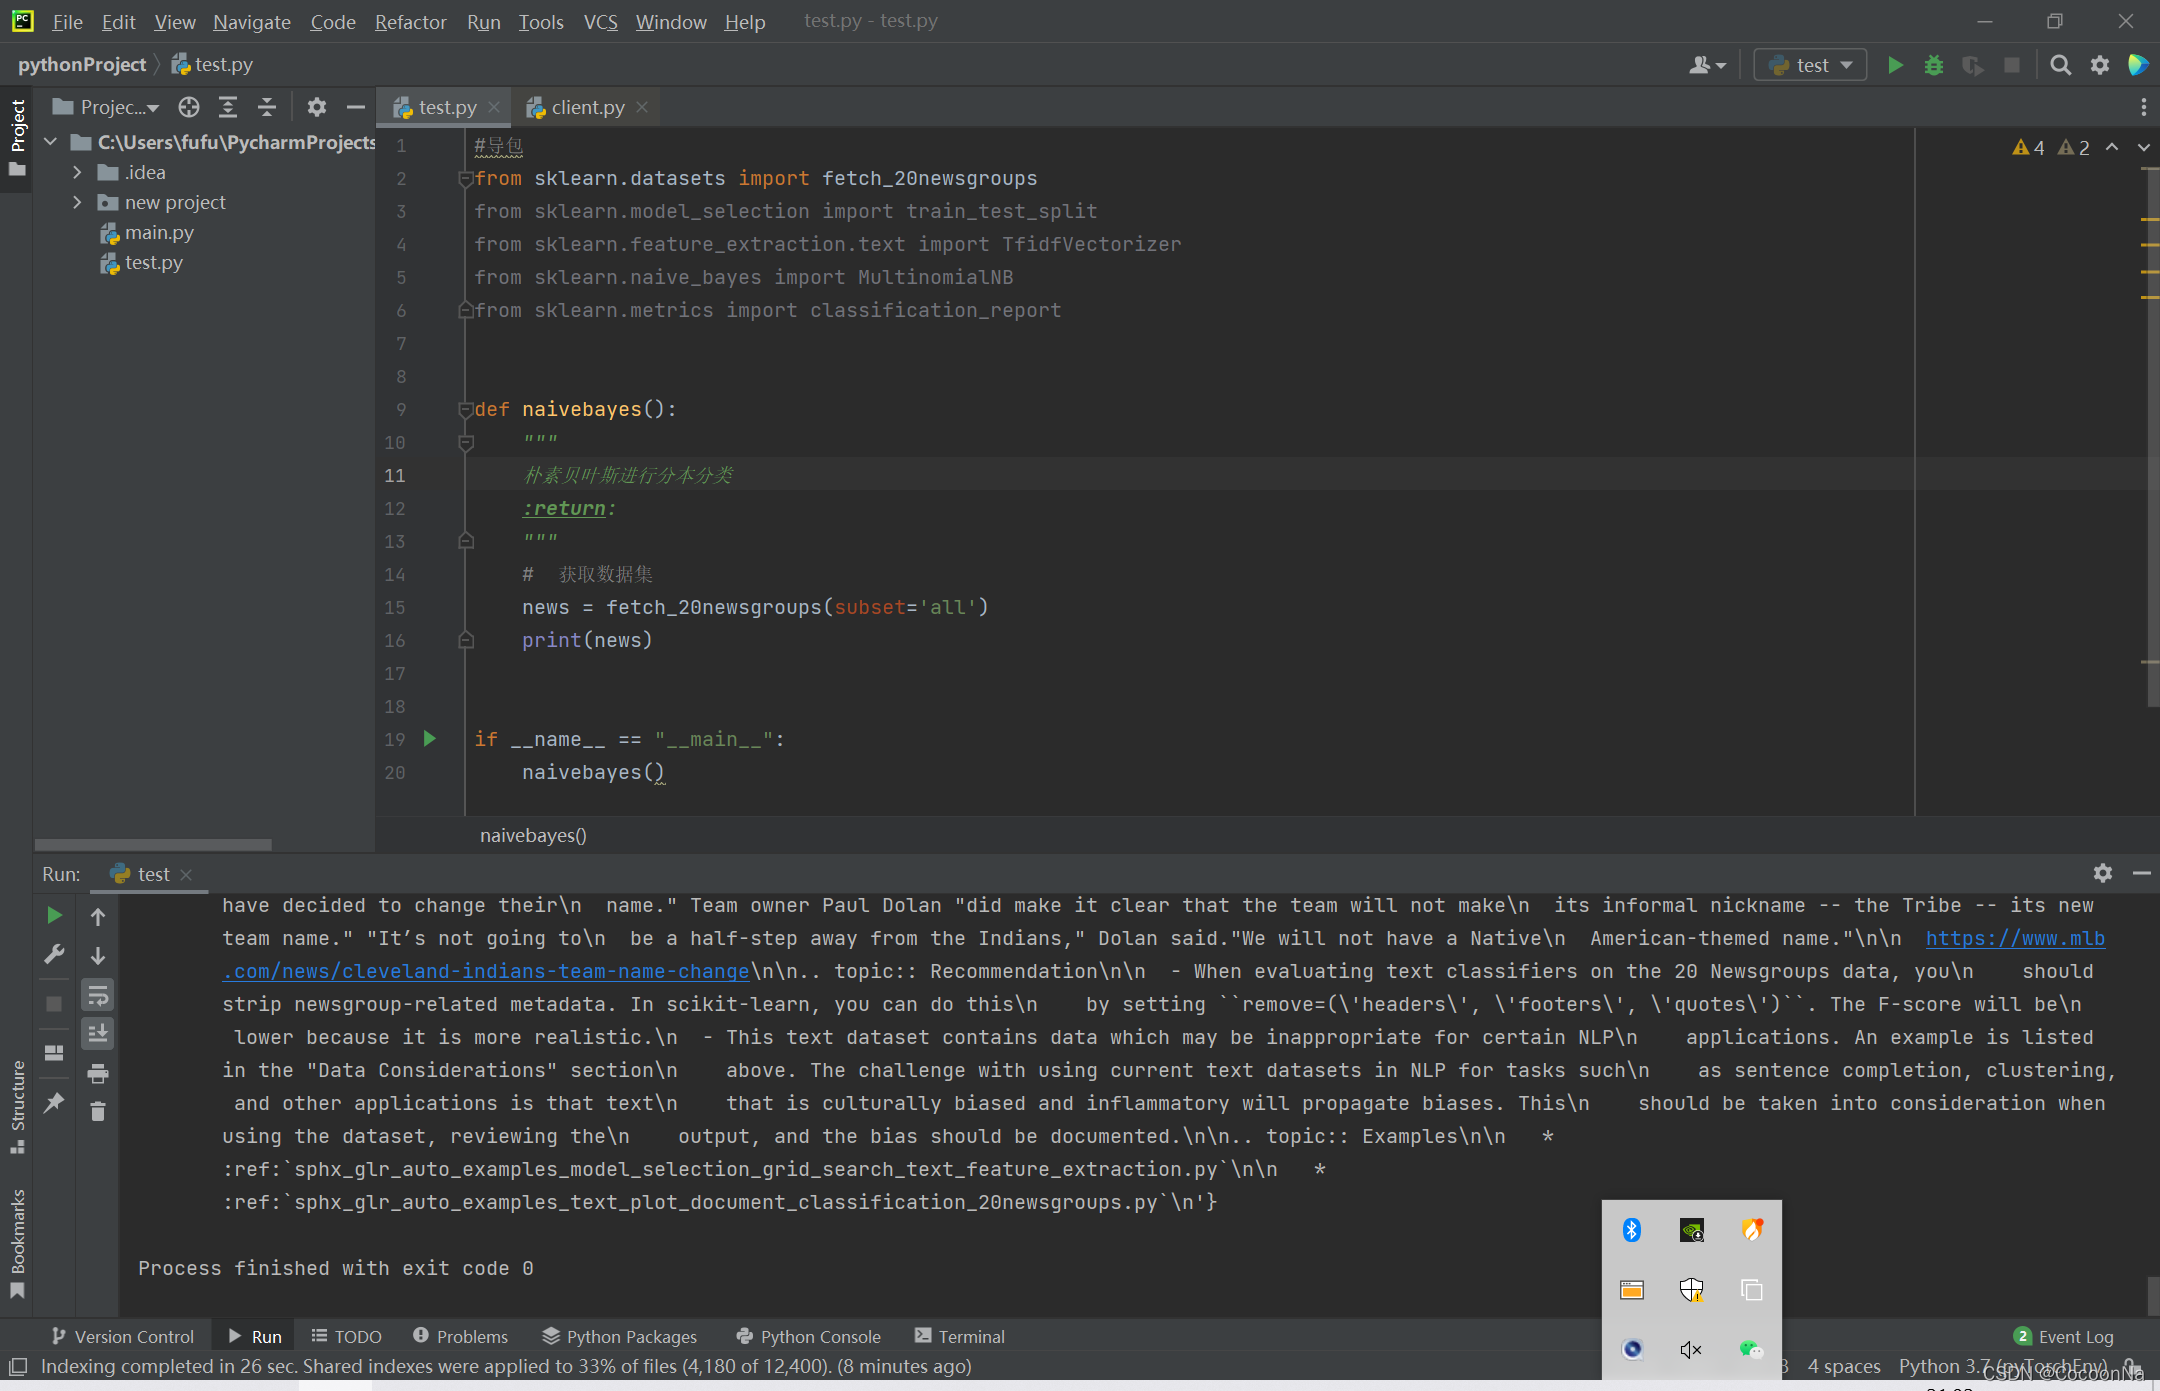
Task: Click the Debug bug icon in toolbar
Action: click(1933, 65)
